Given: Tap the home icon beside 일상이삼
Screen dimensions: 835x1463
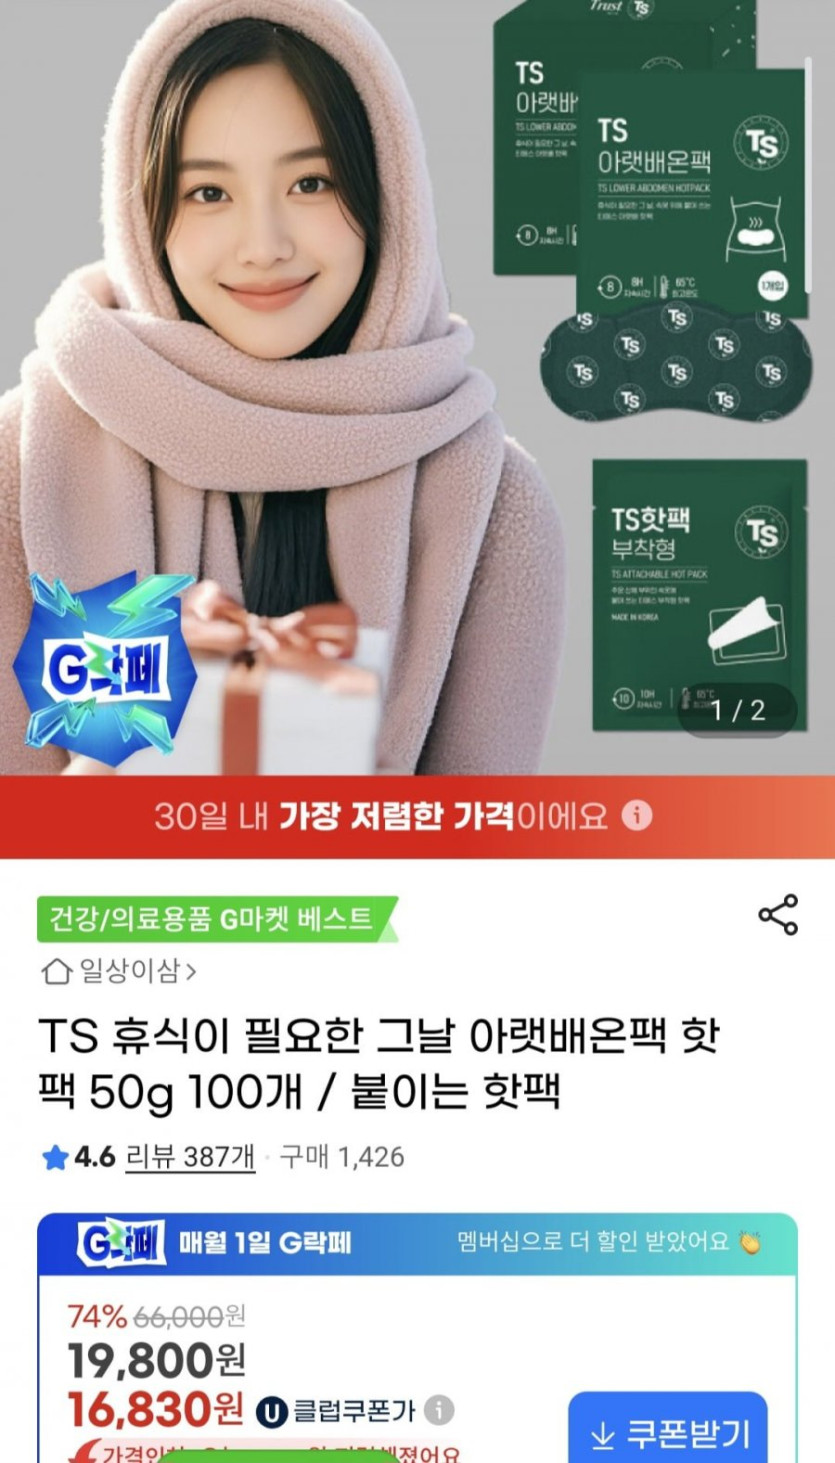Looking at the screenshot, I should point(56,970).
